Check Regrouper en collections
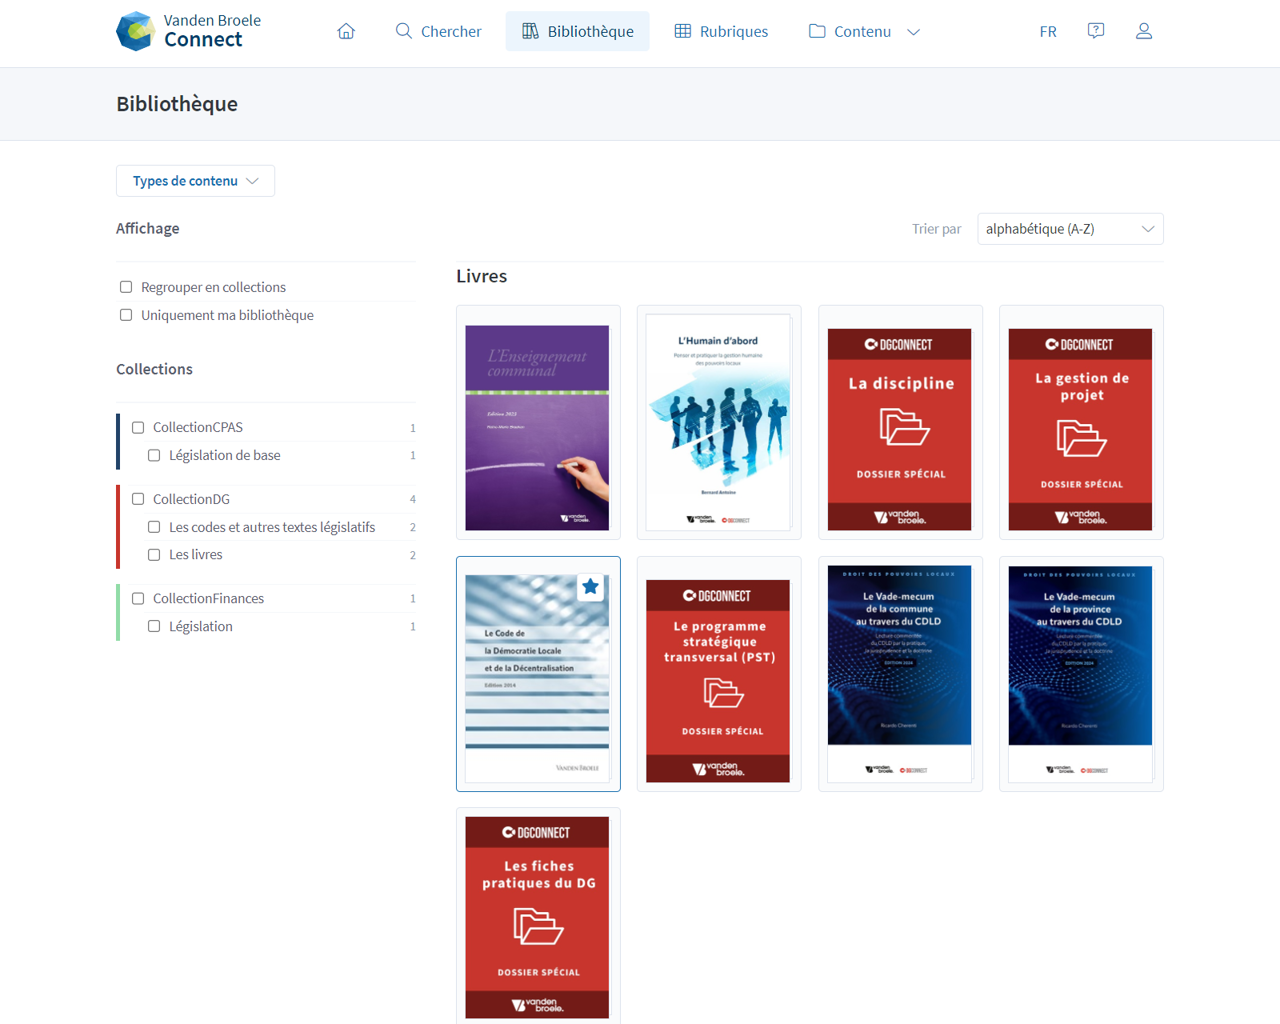The image size is (1280, 1024). [x=126, y=287]
